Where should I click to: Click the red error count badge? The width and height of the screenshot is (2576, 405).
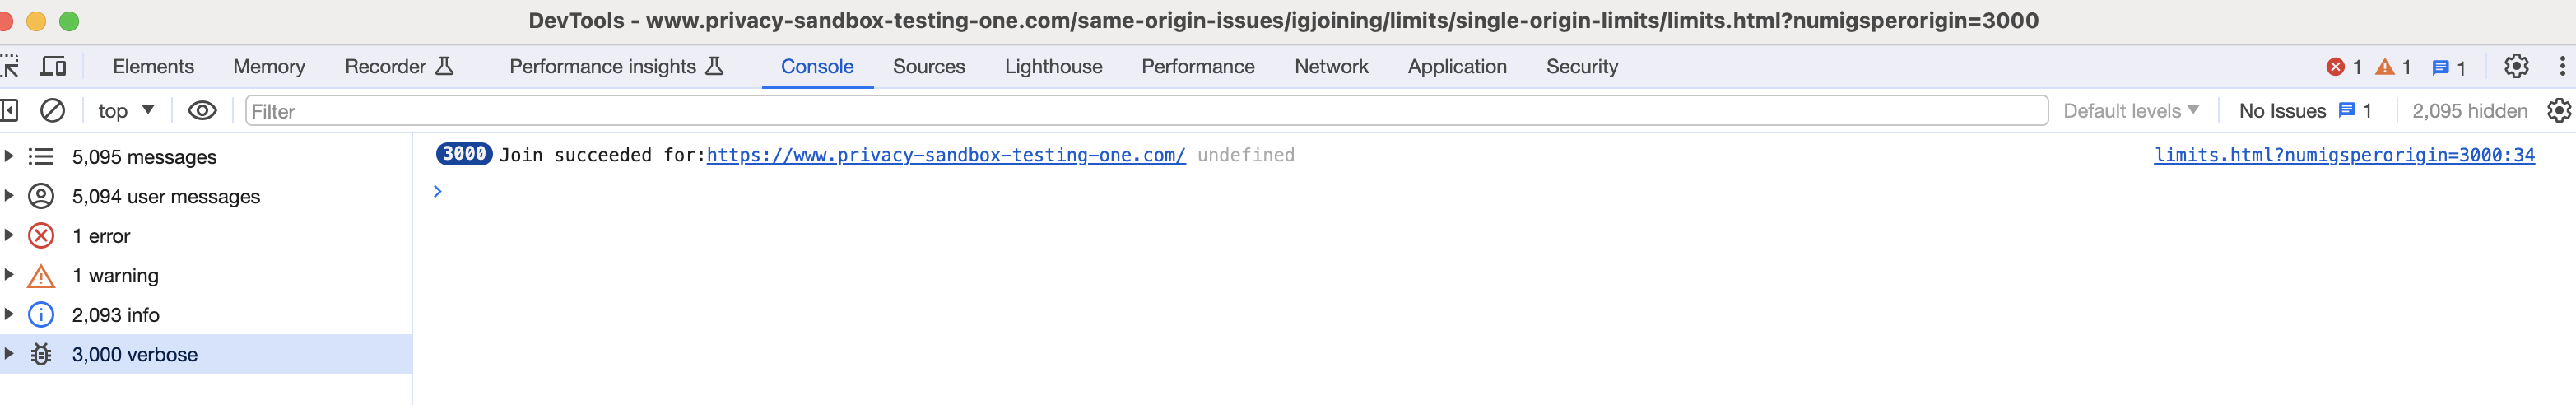point(2344,67)
